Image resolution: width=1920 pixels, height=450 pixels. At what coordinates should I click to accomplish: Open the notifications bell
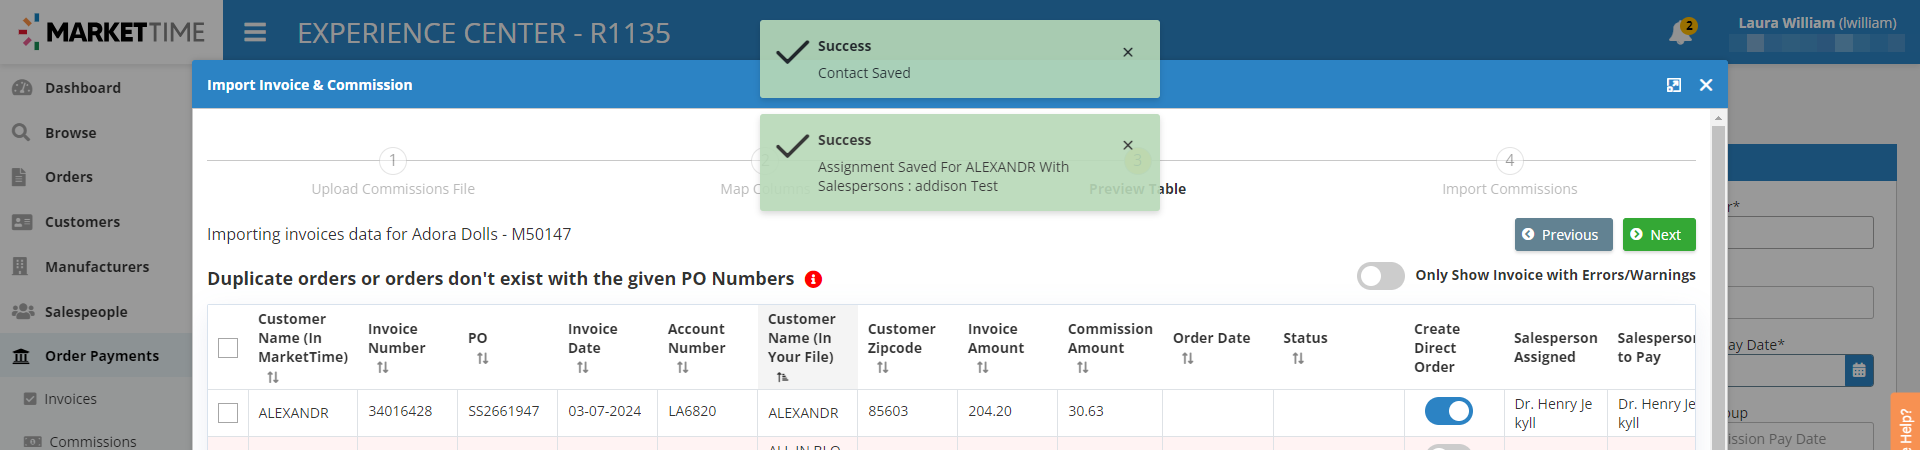tap(1680, 33)
